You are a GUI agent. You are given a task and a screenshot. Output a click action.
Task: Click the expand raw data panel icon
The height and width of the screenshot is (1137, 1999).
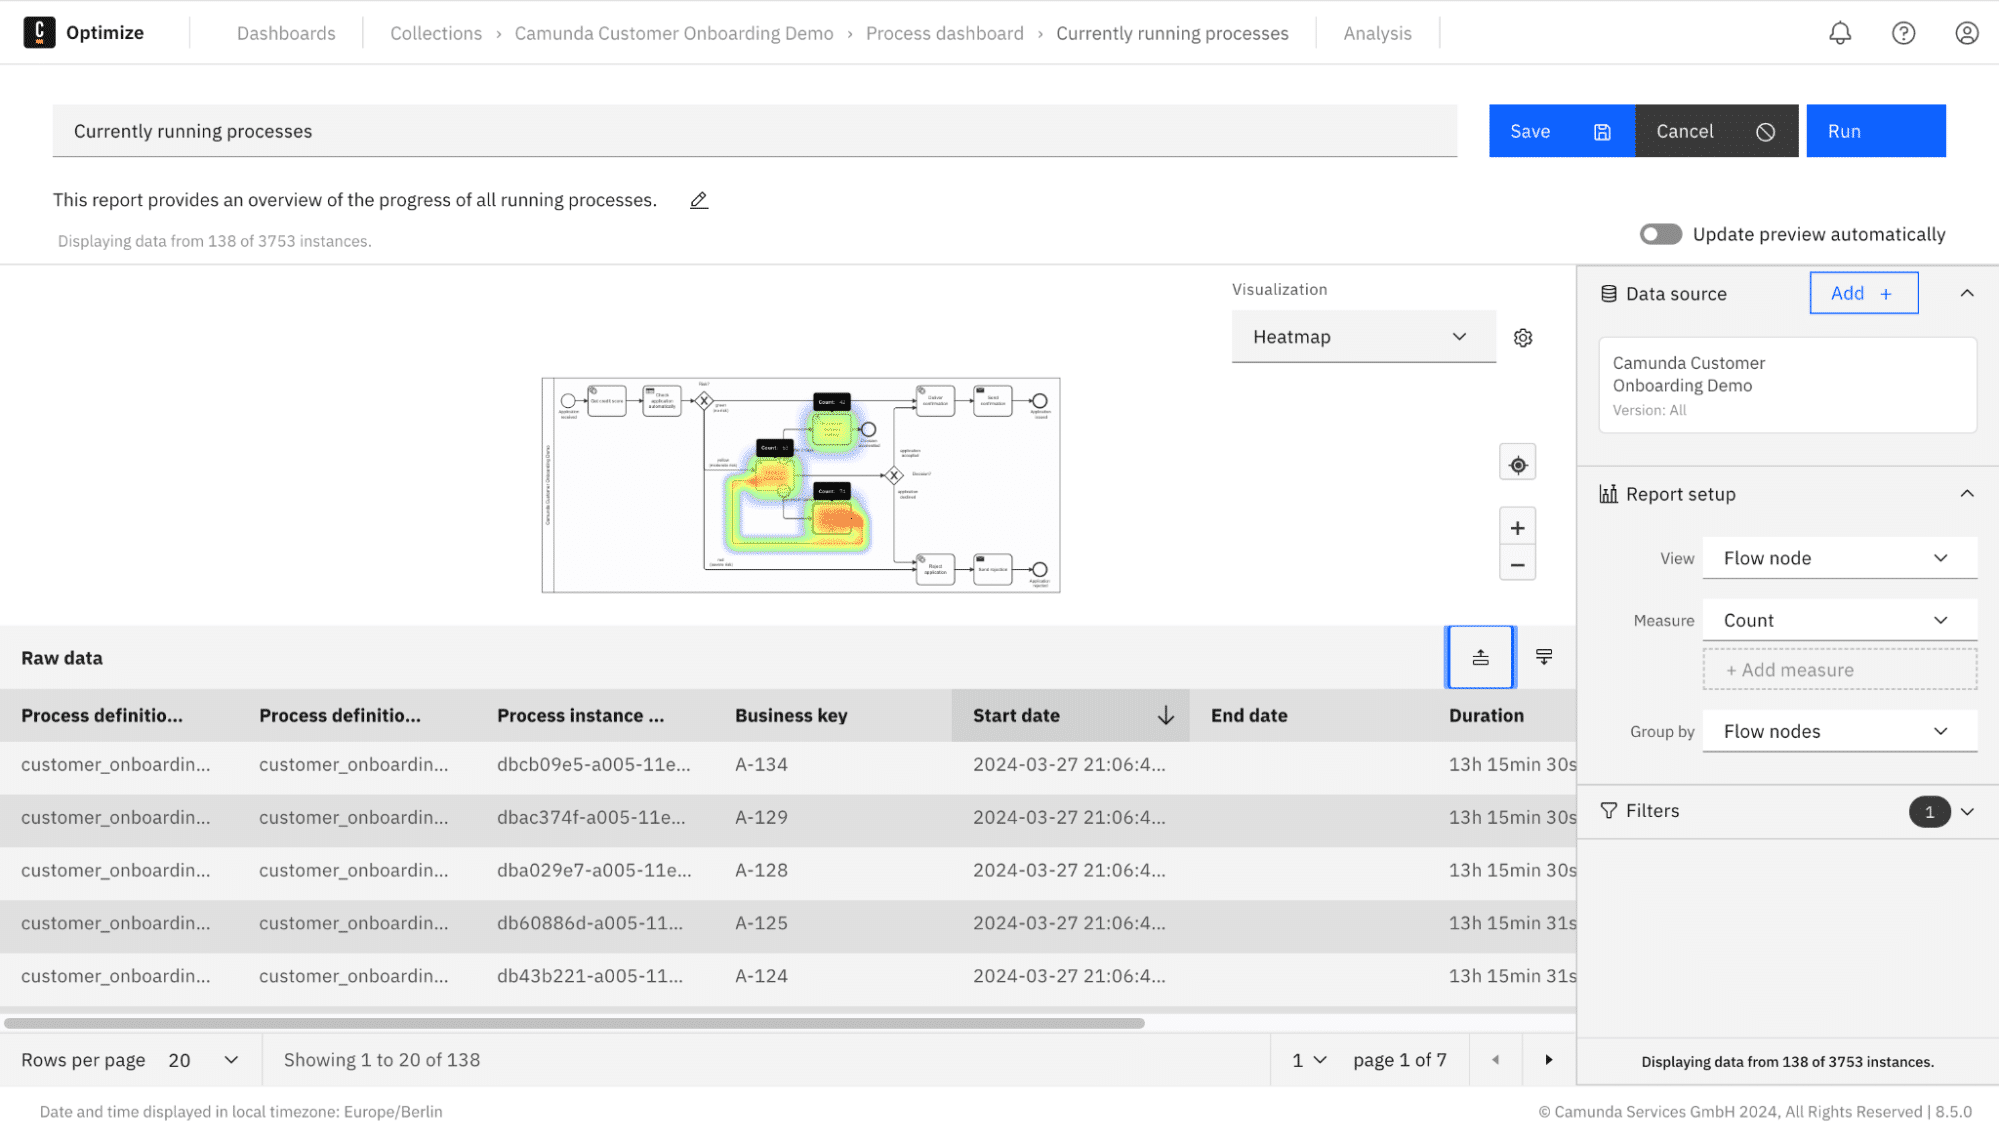coord(1480,657)
